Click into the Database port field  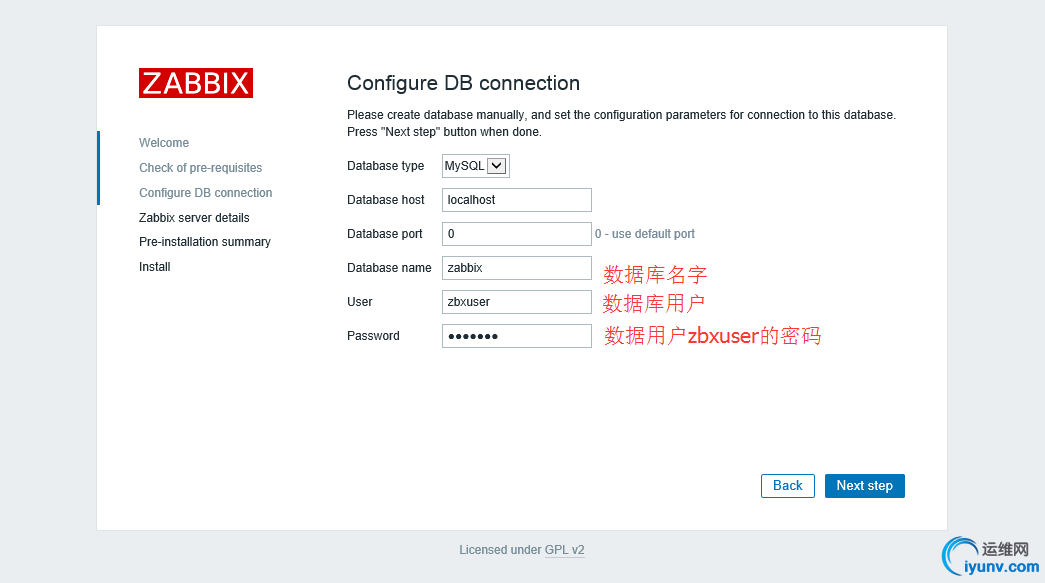(x=516, y=234)
